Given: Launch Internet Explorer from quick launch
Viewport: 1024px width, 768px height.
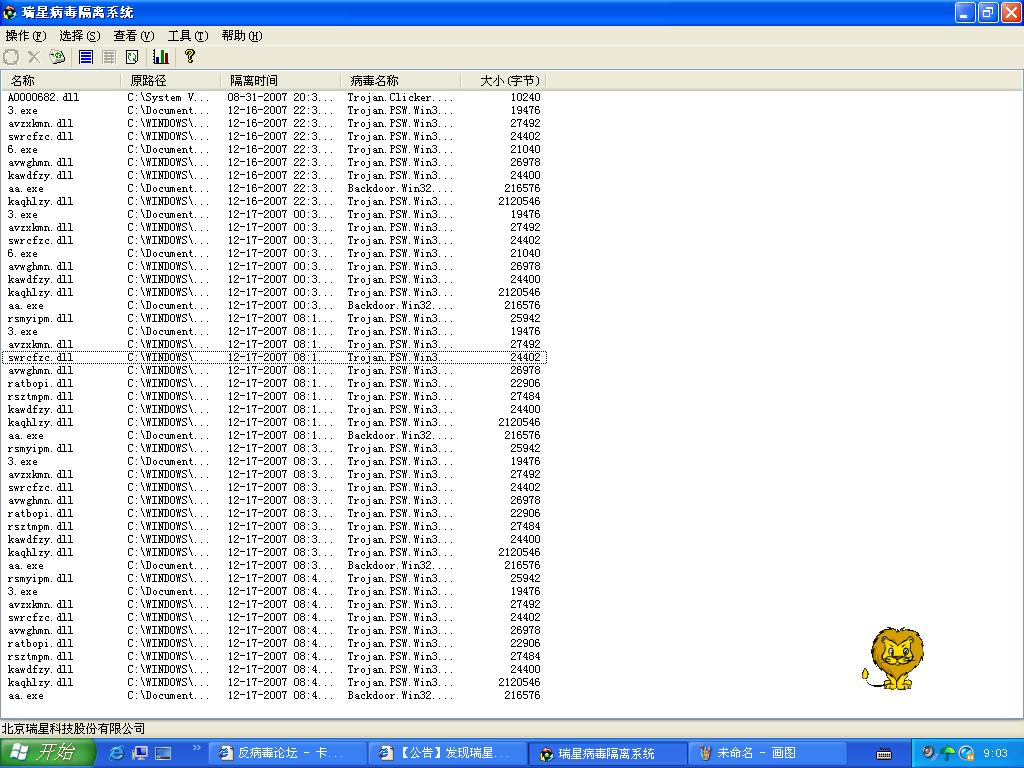Looking at the screenshot, I should [x=116, y=753].
